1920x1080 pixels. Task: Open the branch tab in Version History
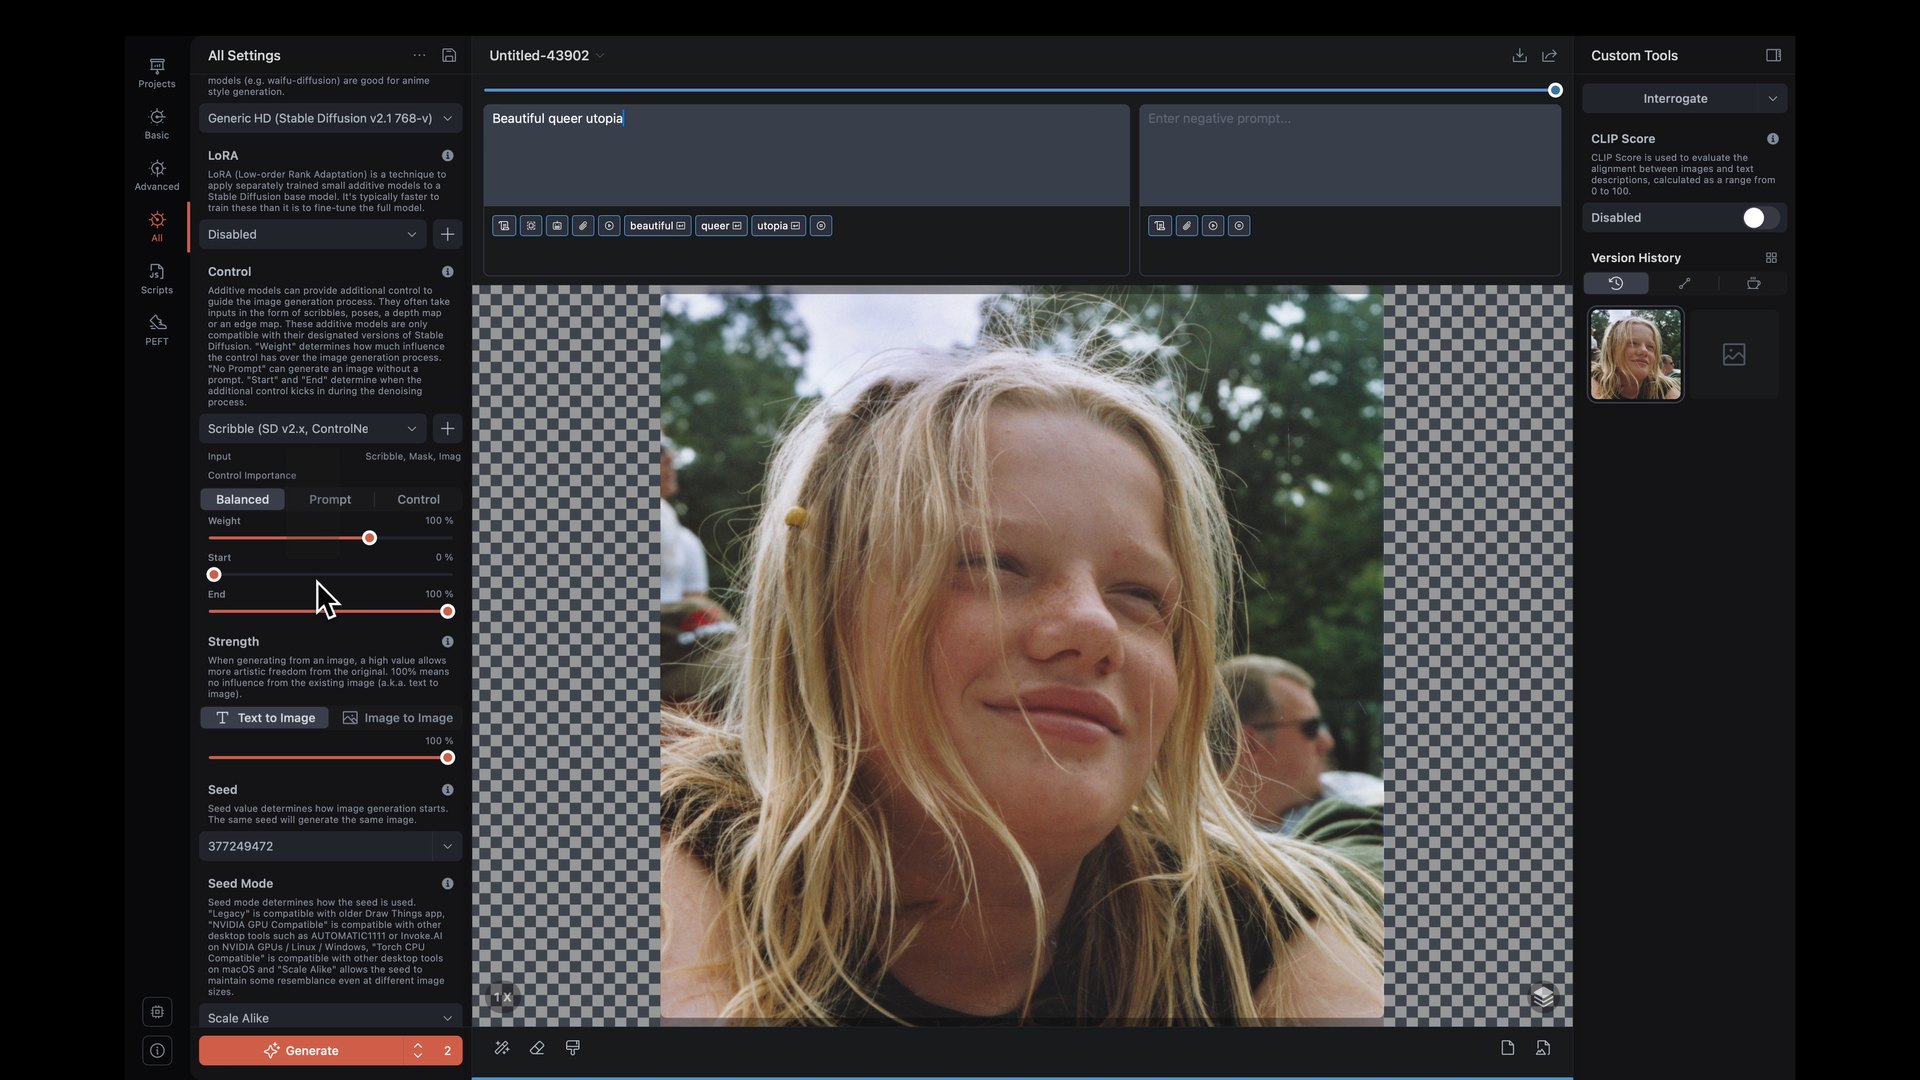click(x=1684, y=284)
